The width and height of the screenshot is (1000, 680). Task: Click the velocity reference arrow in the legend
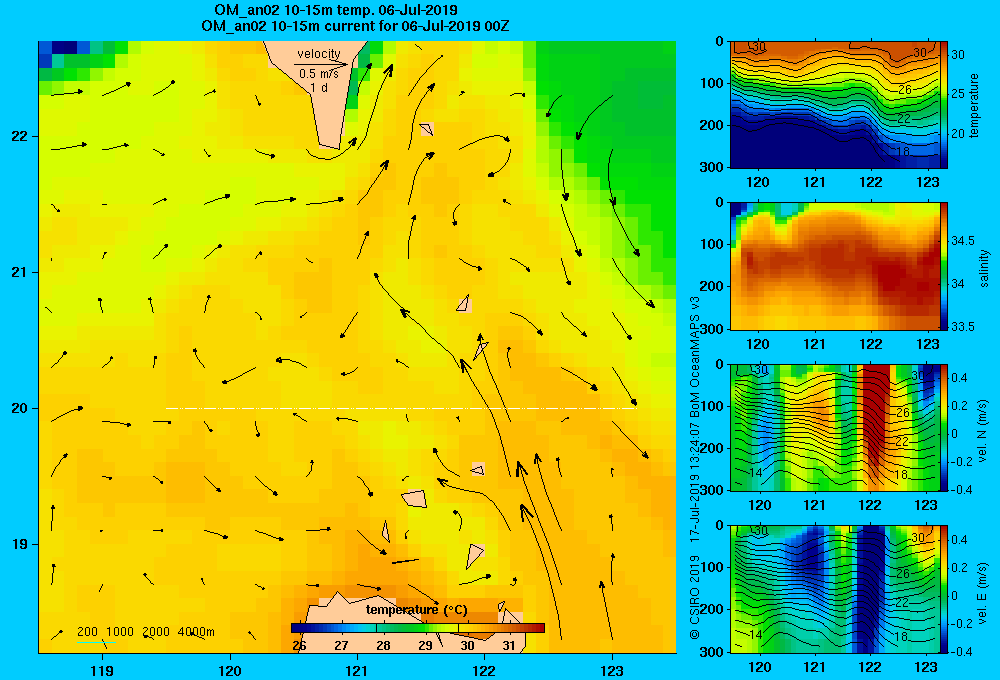(321, 64)
